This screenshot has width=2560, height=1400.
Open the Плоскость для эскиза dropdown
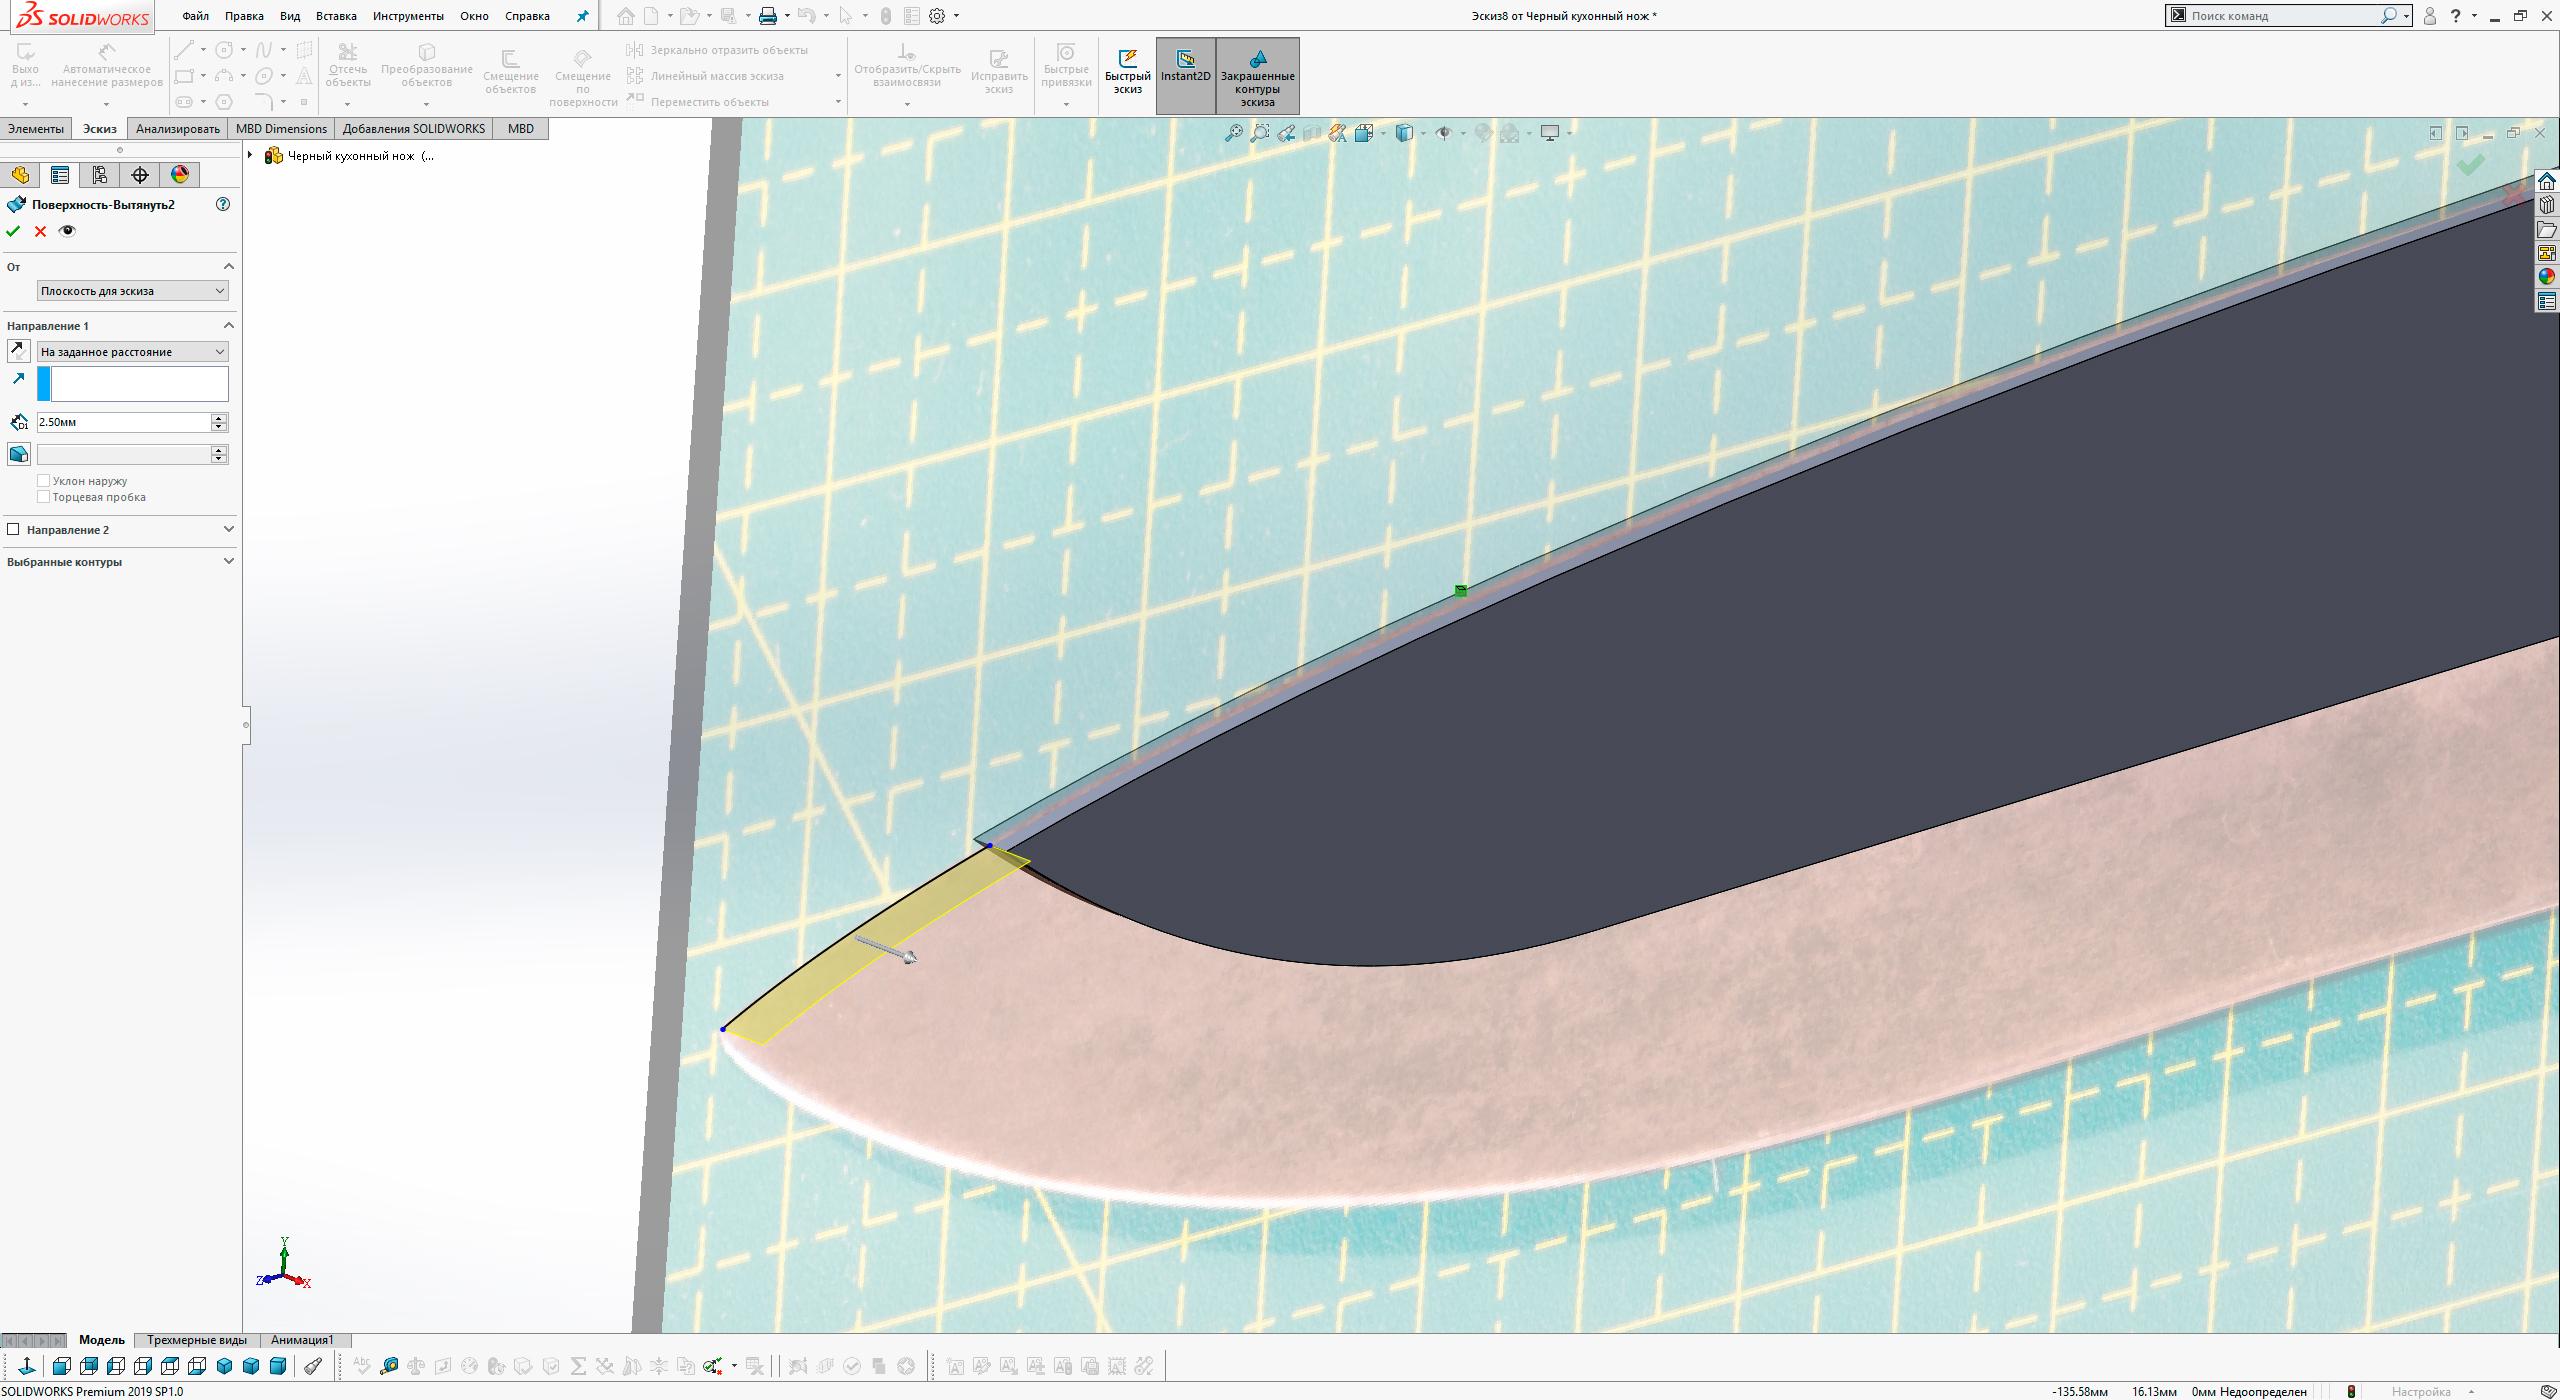(220, 290)
